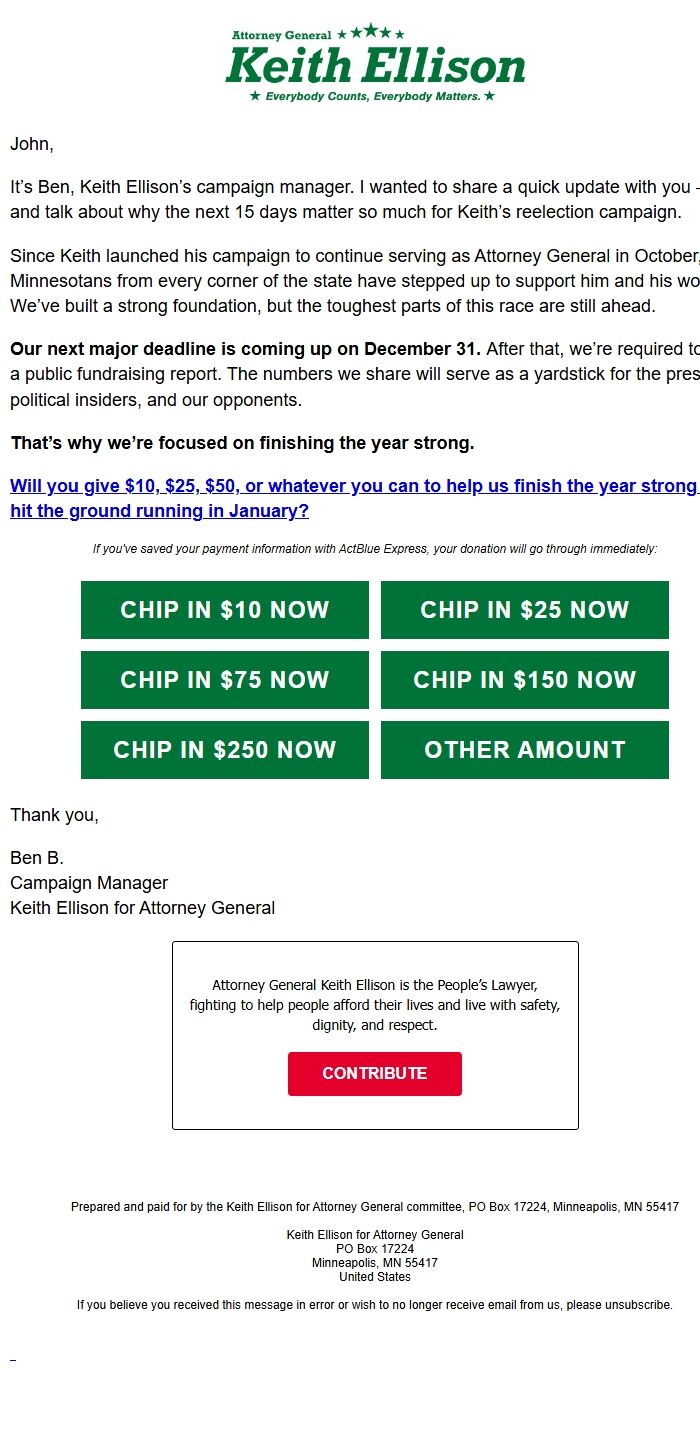Image resolution: width=700 pixels, height=1434 pixels.
Task: Click the ActBlue Express payment notice text
Action: pos(374,548)
